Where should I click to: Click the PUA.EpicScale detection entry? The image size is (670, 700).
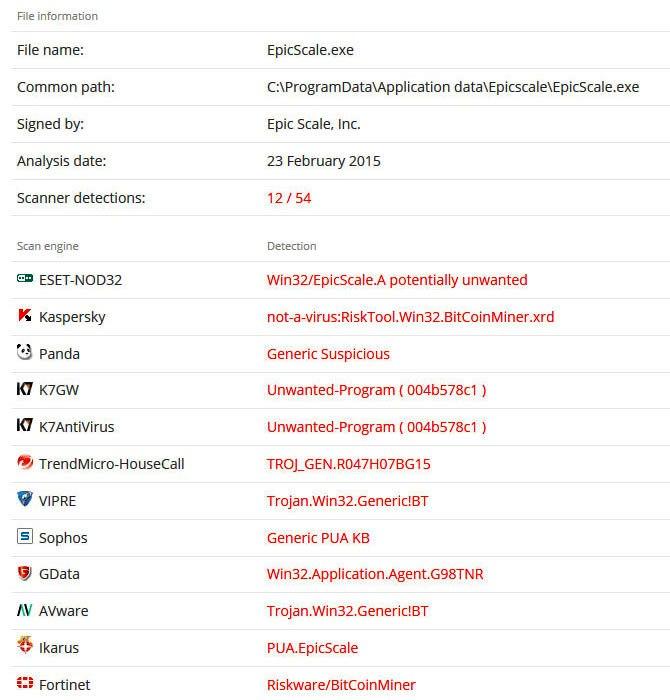click(312, 648)
